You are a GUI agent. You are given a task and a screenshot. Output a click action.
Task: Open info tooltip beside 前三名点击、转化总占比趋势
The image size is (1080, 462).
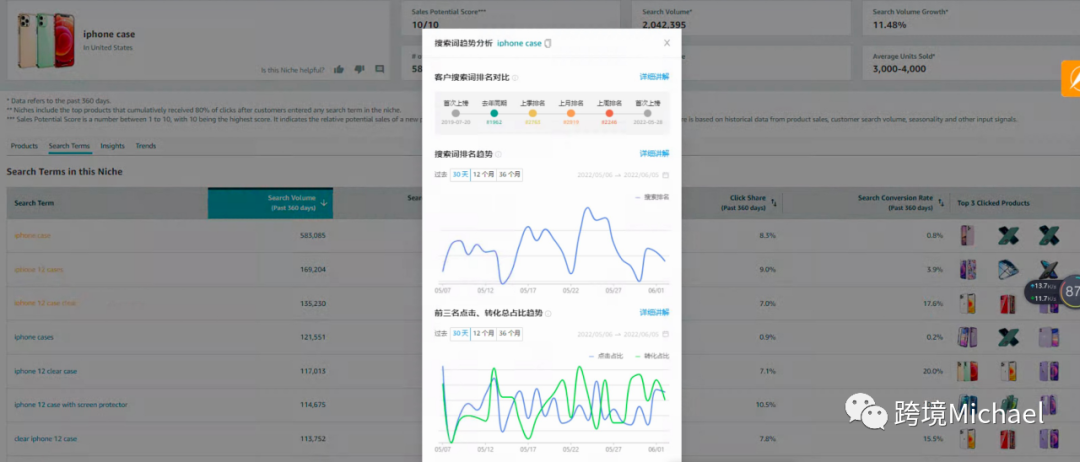548,313
